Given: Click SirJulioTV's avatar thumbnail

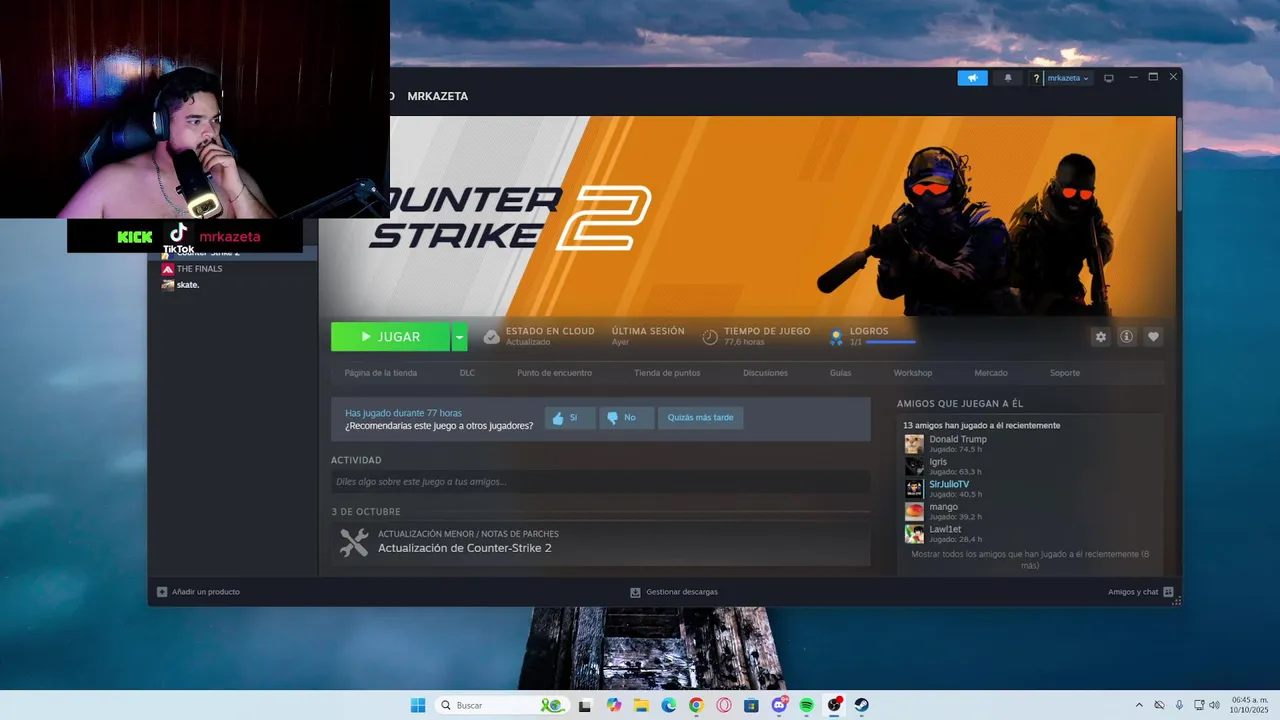Looking at the screenshot, I should pyautogui.click(x=914, y=489).
